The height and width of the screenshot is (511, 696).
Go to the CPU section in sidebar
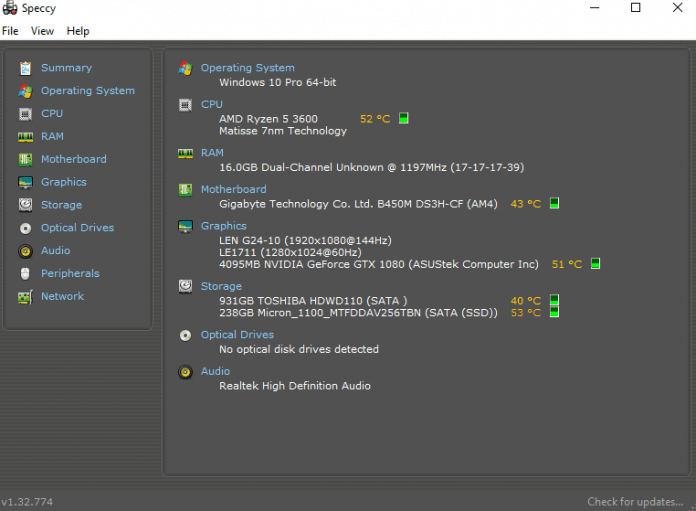point(52,114)
